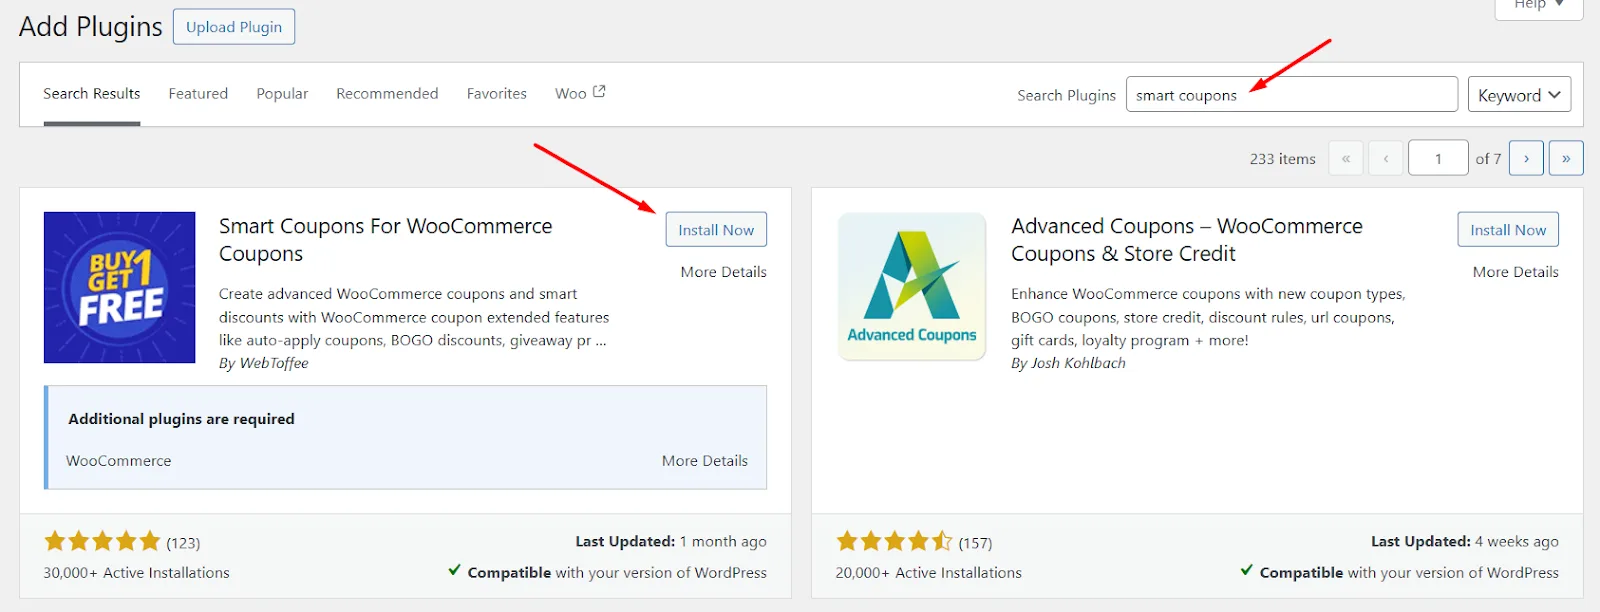The height and width of the screenshot is (612, 1600).
Task: Click the 233 items count text
Action: pyautogui.click(x=1283, y=159)
